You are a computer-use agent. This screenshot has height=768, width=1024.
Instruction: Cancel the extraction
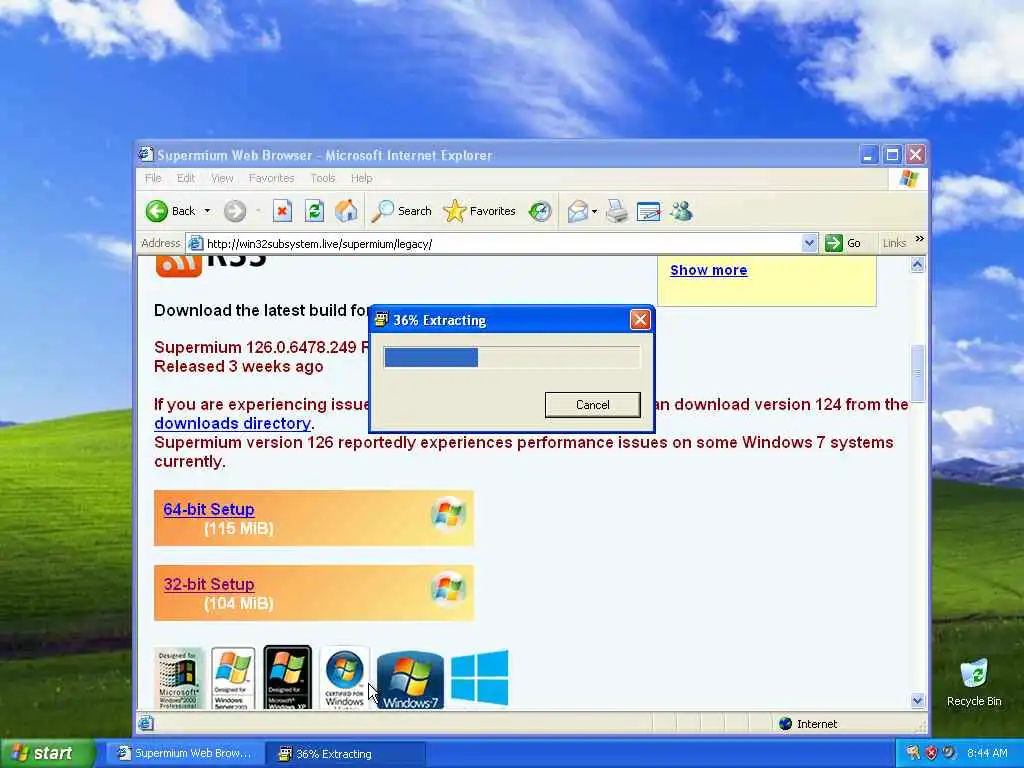tap(592, 405)
